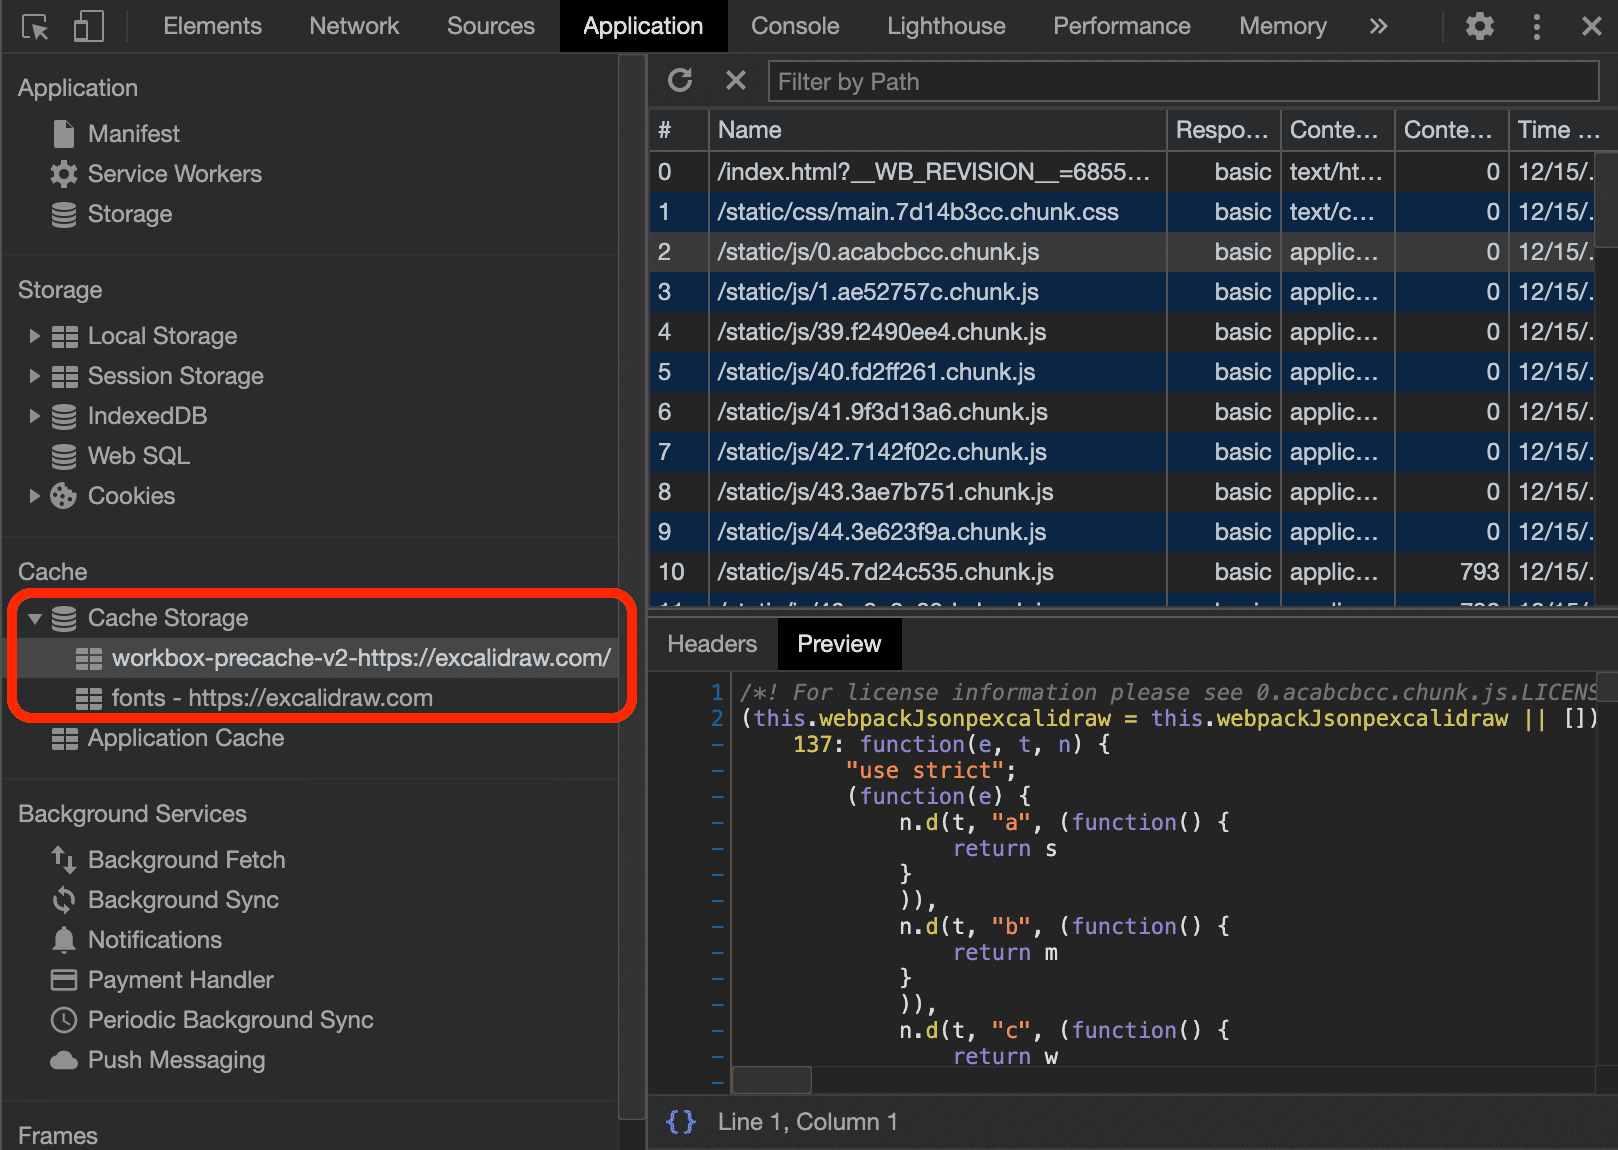This screenshot has width=1618, height=1150.
Task: Open the three-dot customize menu
Action: coord(1537,27)
